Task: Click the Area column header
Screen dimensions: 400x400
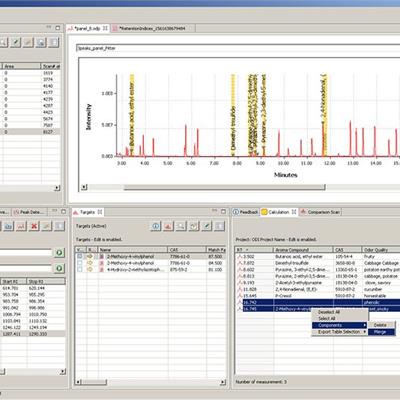Action: (22, 66)
